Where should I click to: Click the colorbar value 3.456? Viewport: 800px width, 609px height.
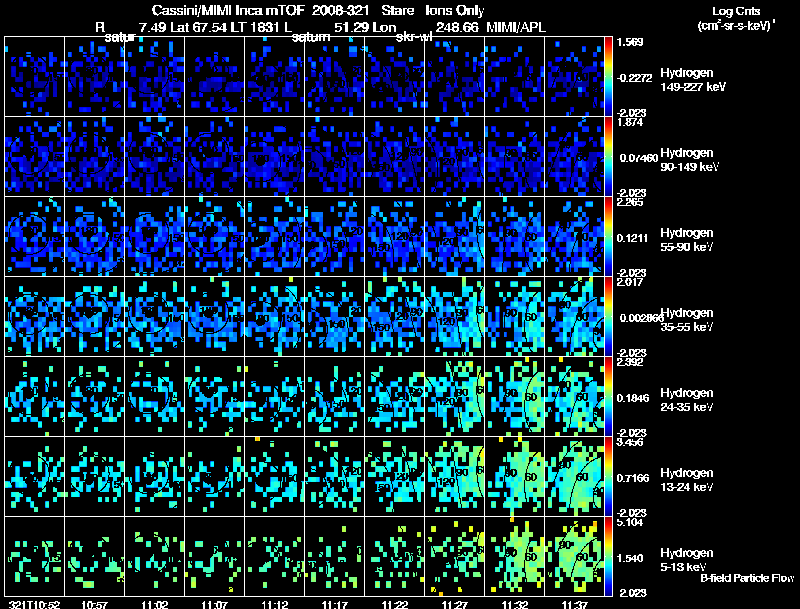pyautogui.click(x=630, y=442)
